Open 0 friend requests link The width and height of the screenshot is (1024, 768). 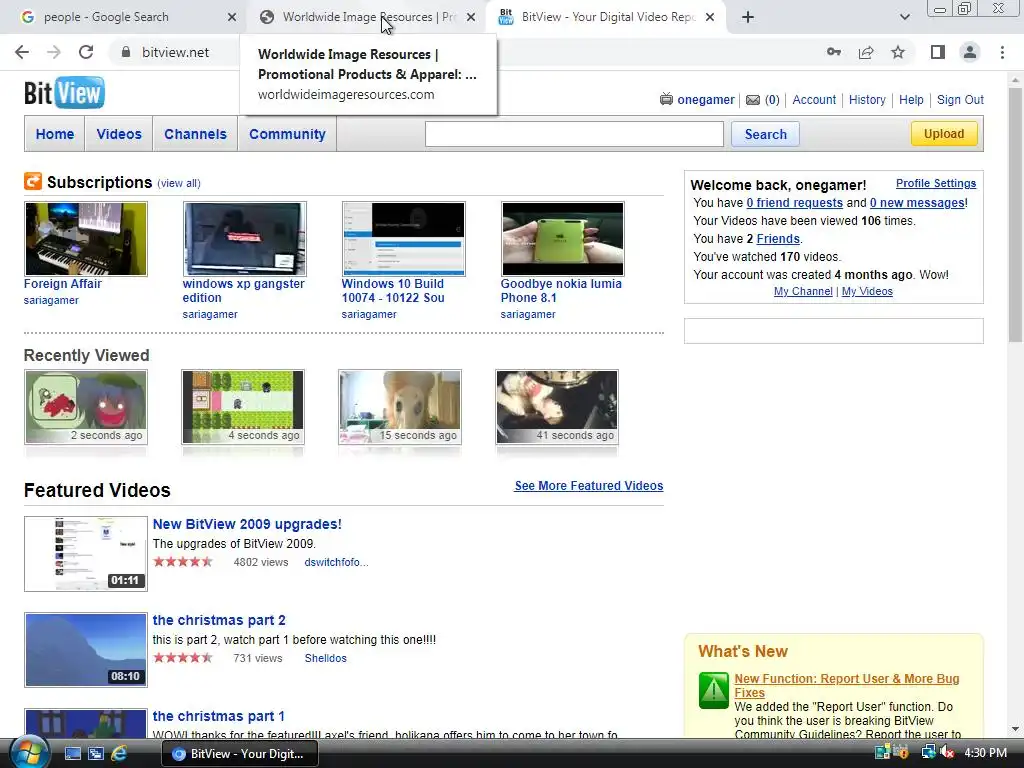tap(794, 203)
